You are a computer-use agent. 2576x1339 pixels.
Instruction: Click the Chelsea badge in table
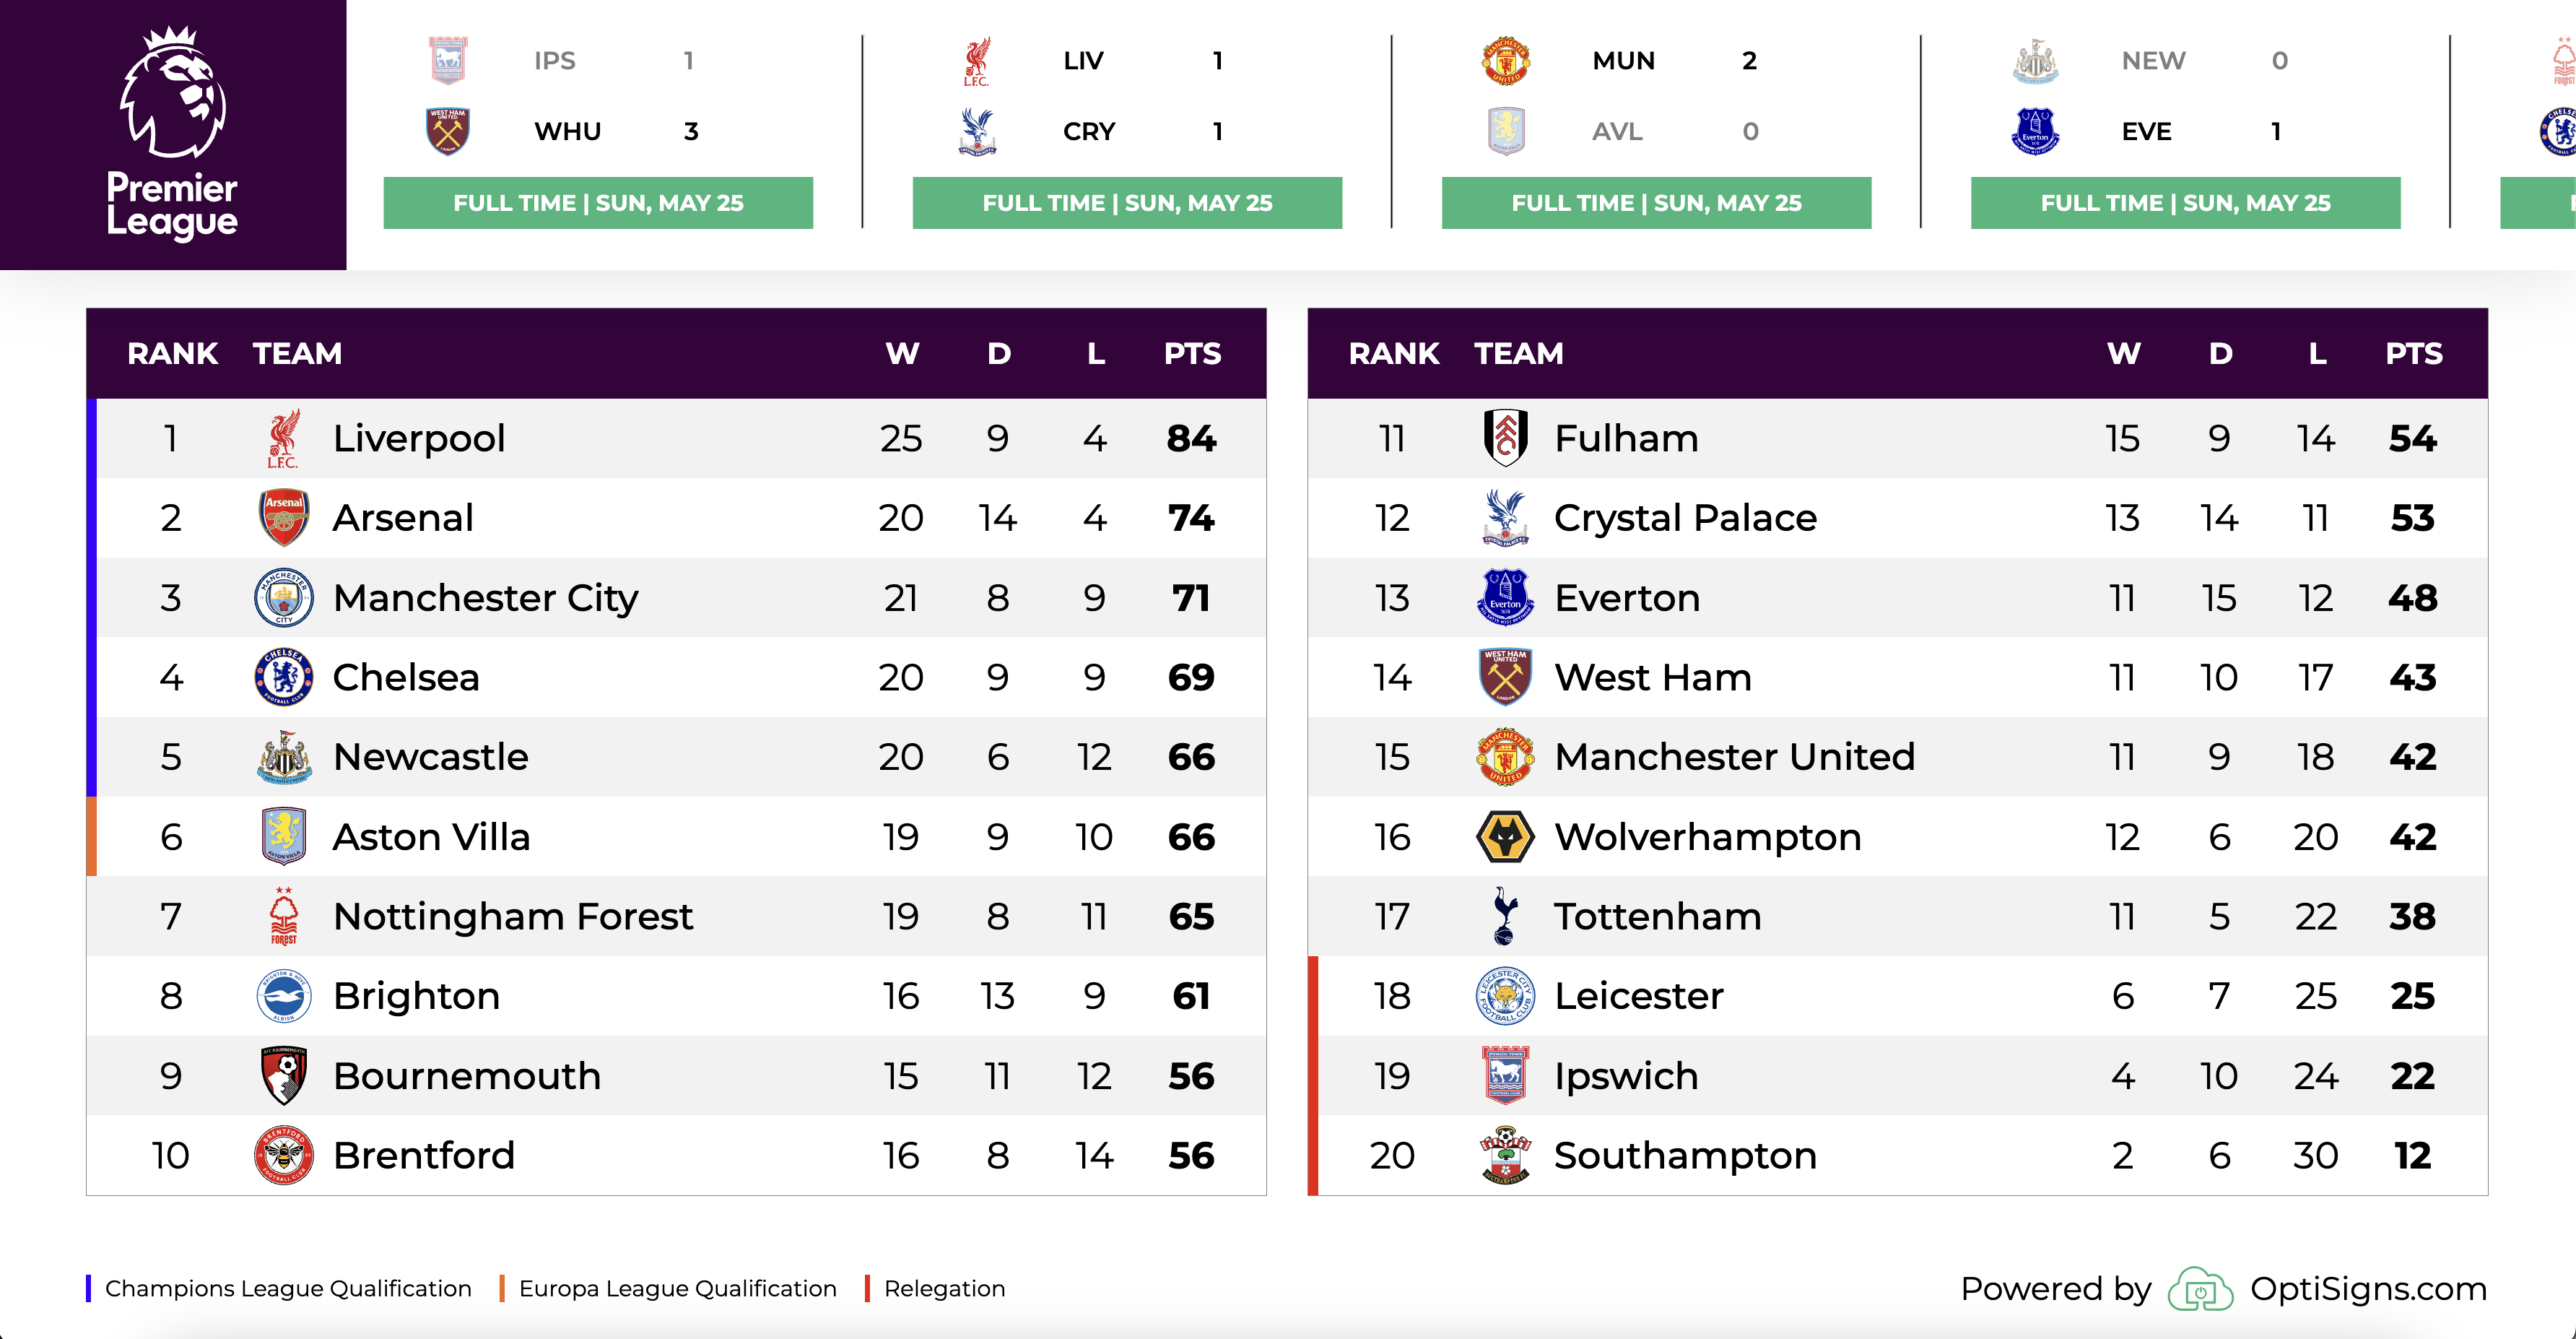point(284,677)
